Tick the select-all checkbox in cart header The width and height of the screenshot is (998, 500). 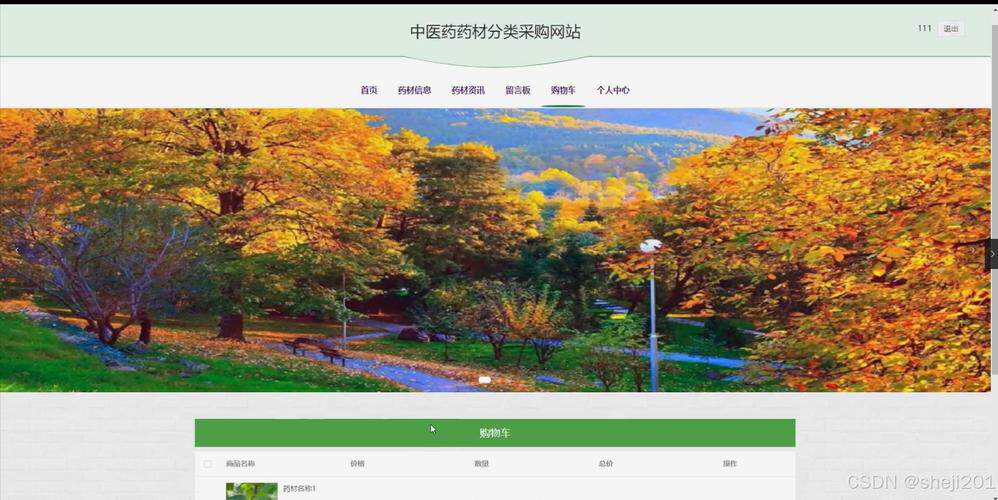pyautogui.click(x=207, y=464)
